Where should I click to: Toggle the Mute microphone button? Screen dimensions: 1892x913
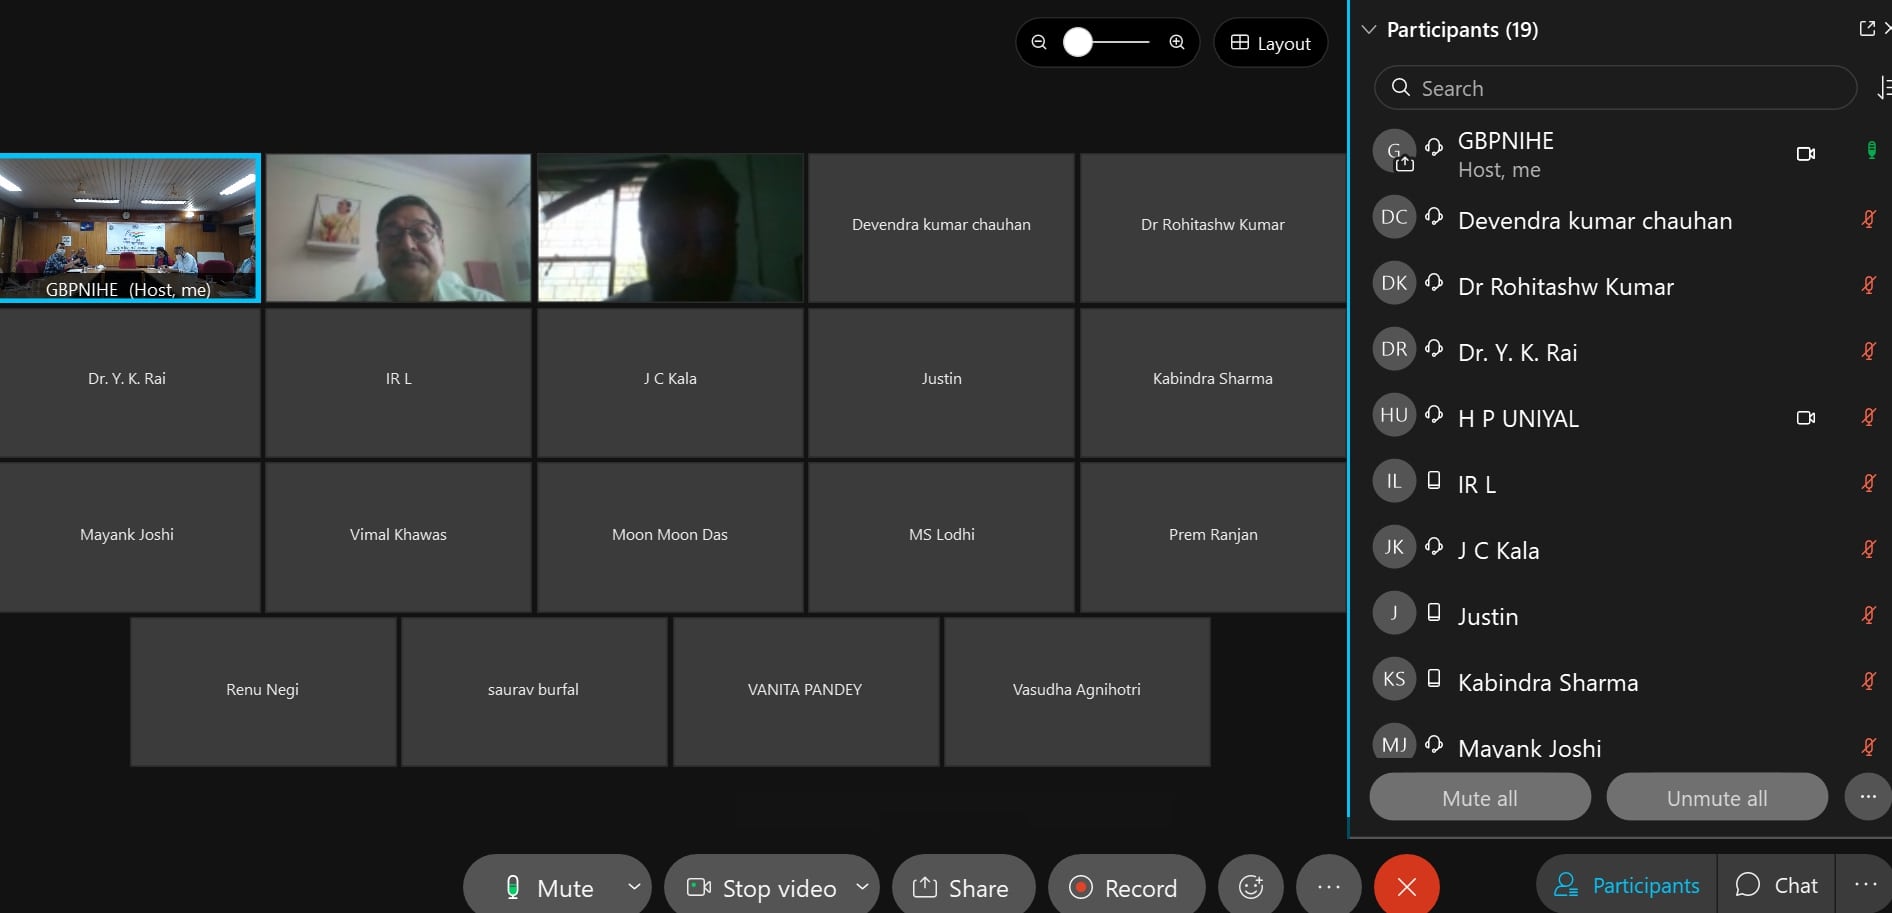[x=549, y=887]
